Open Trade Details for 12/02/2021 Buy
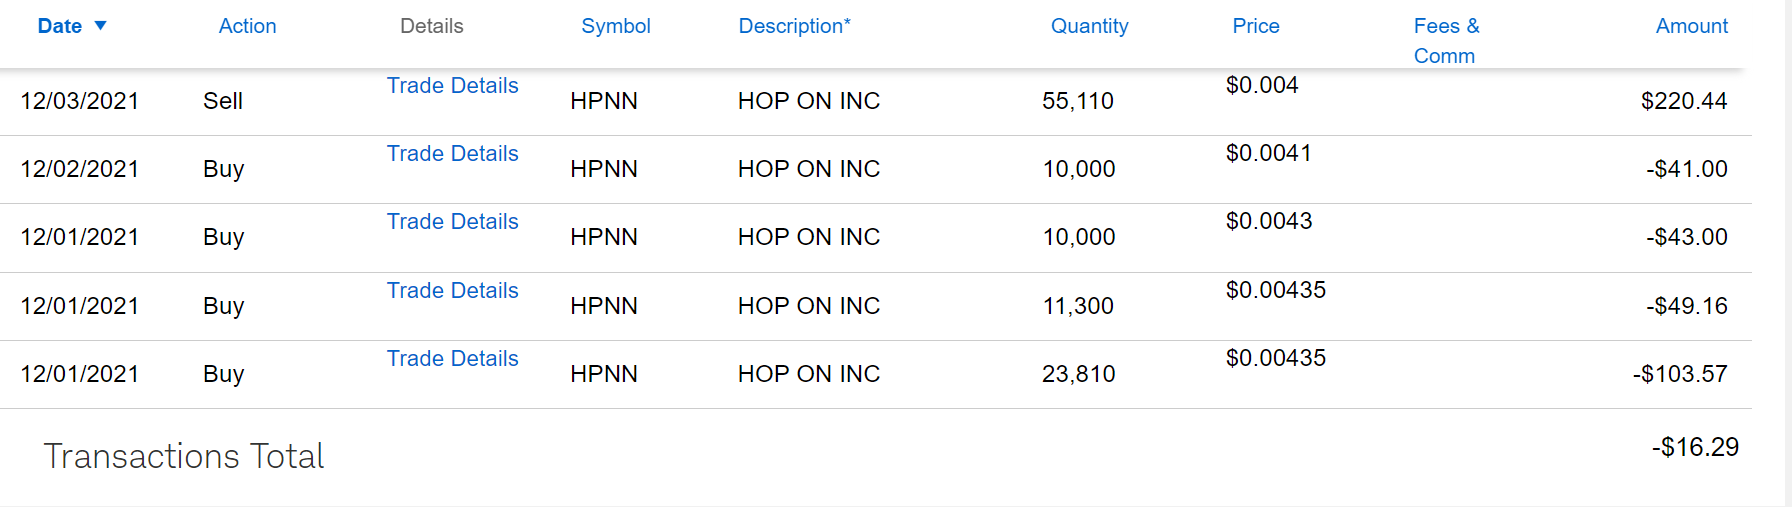Screen dimensions: 1792x507 (x=452, y=154)
